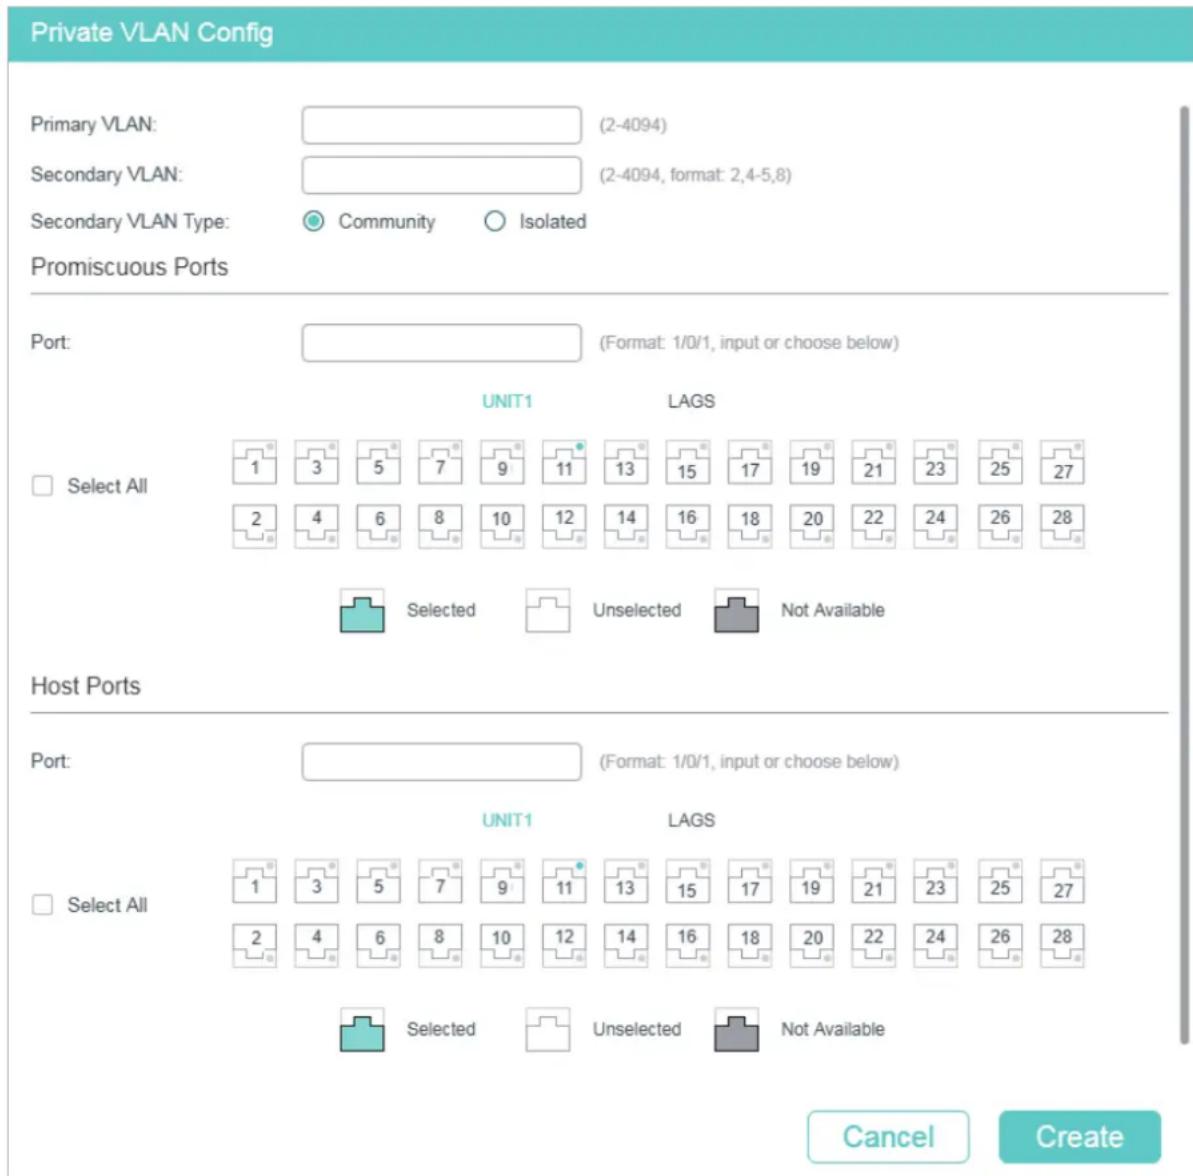Pick port 3 under Host Ports
Viewport: 1193px width, 1176px height.
click(317, 882)
